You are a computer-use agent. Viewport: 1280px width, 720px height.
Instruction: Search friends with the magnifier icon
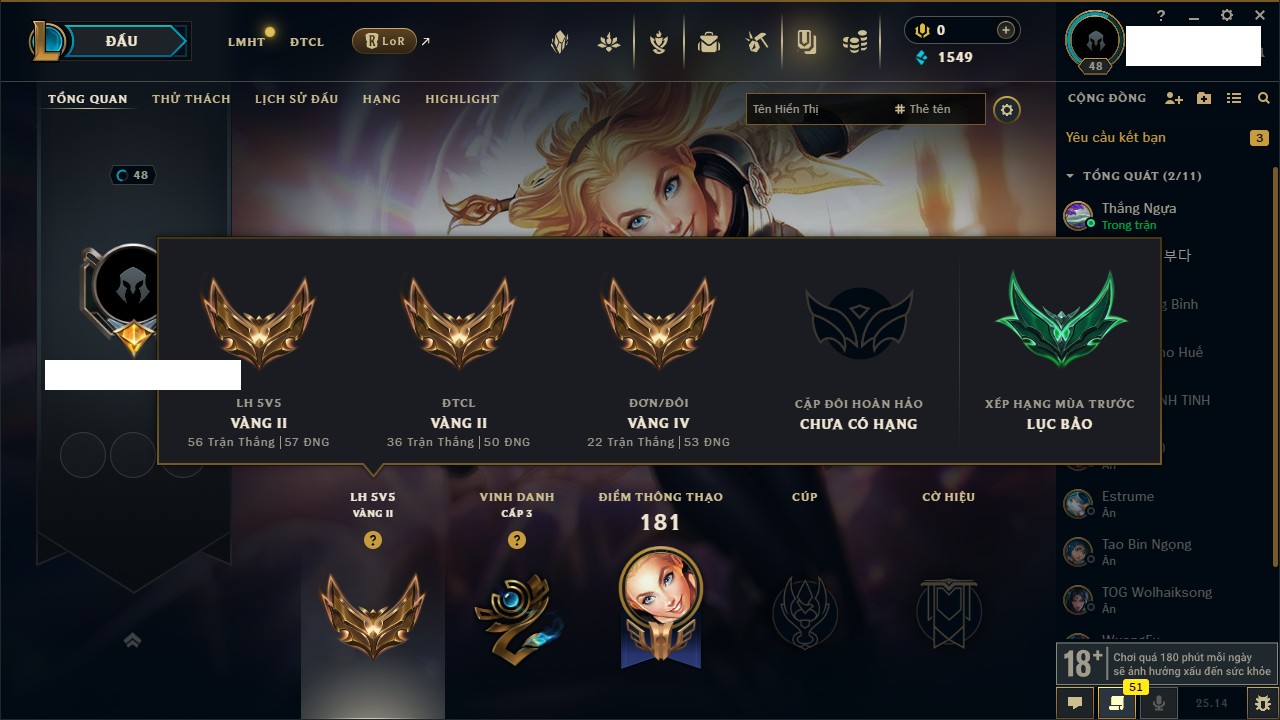coord(1264,98)
